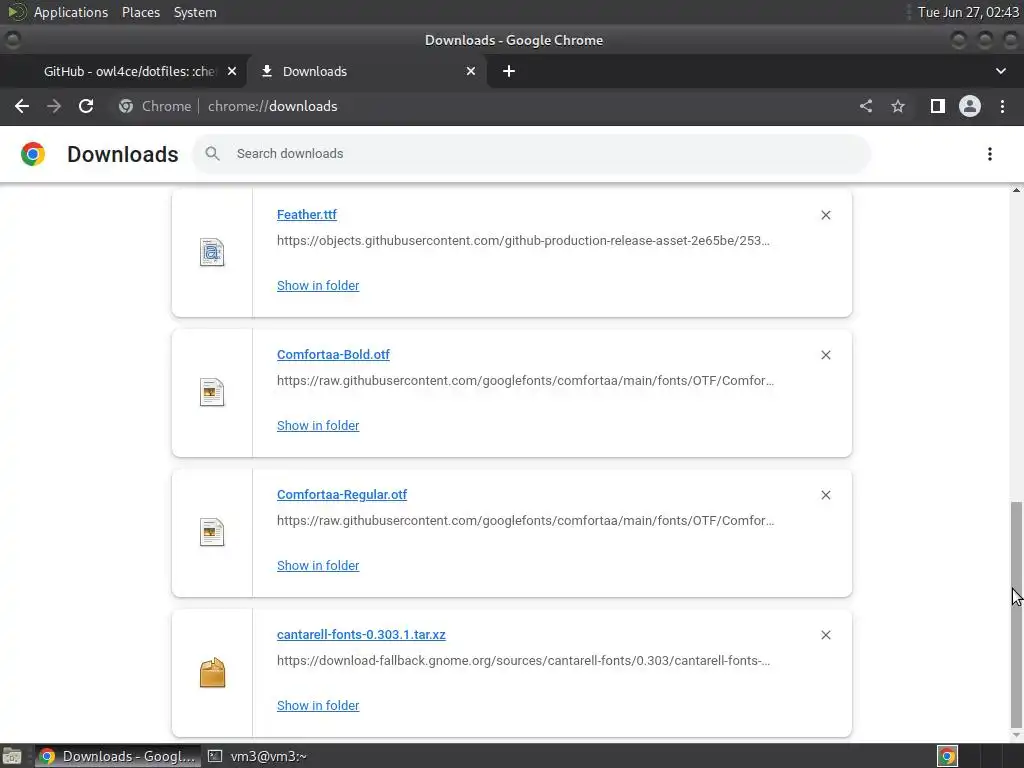Open the Applications menu
Image resolution: width=1024 pixels, height=768 pixels.
click(x=71, y=12)
